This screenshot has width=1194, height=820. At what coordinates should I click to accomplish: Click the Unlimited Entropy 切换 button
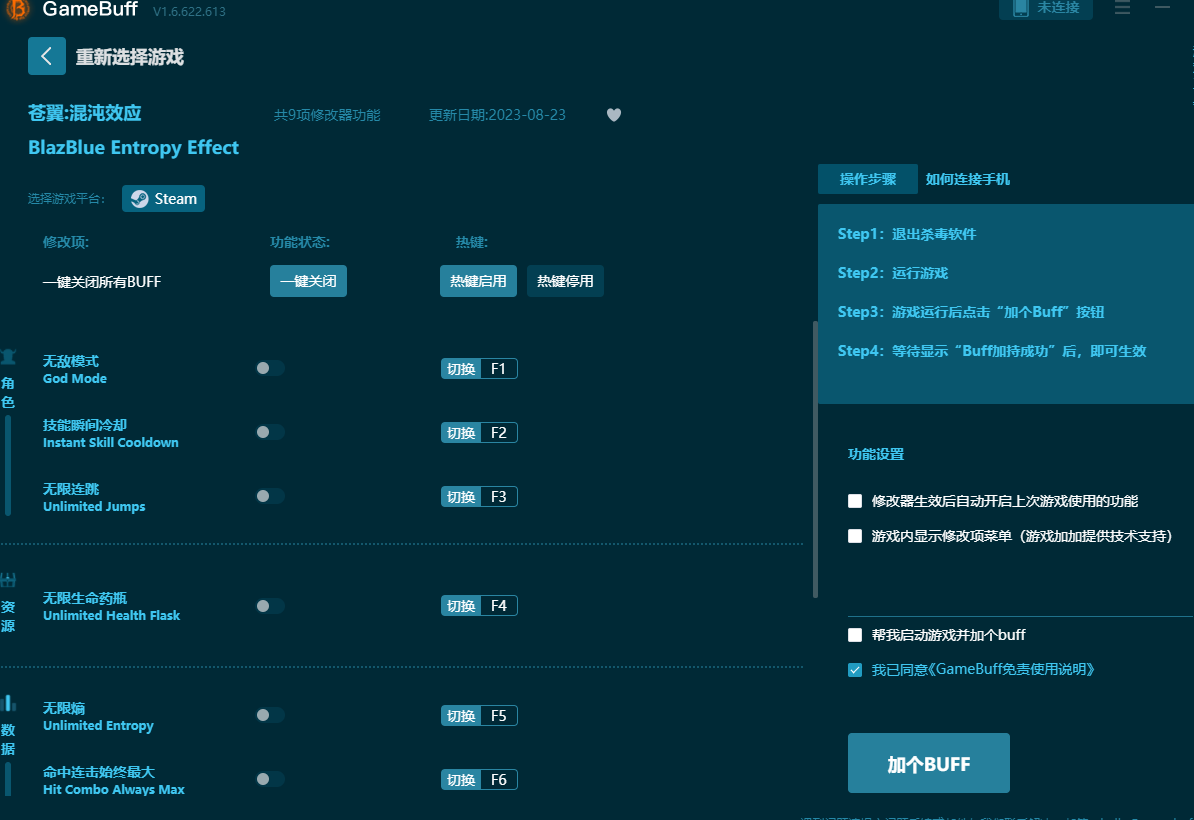[461, 716]
